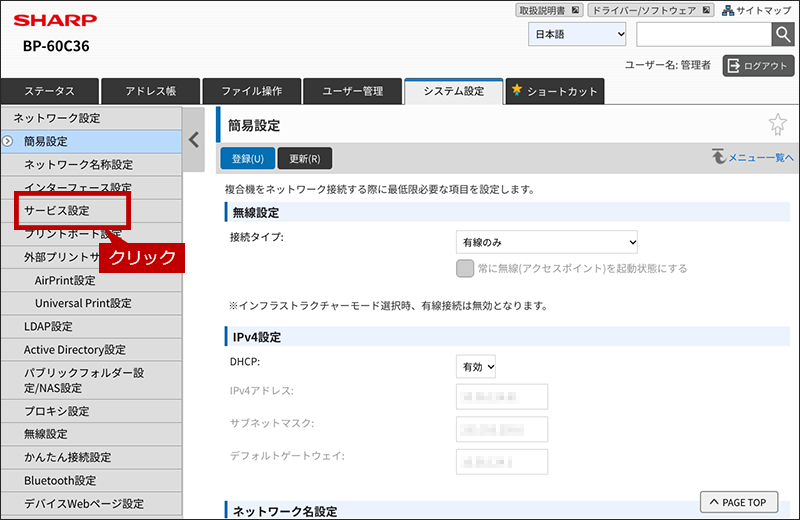
Task: Click the PAGE TOP button
Action: [x=739, y=502]
